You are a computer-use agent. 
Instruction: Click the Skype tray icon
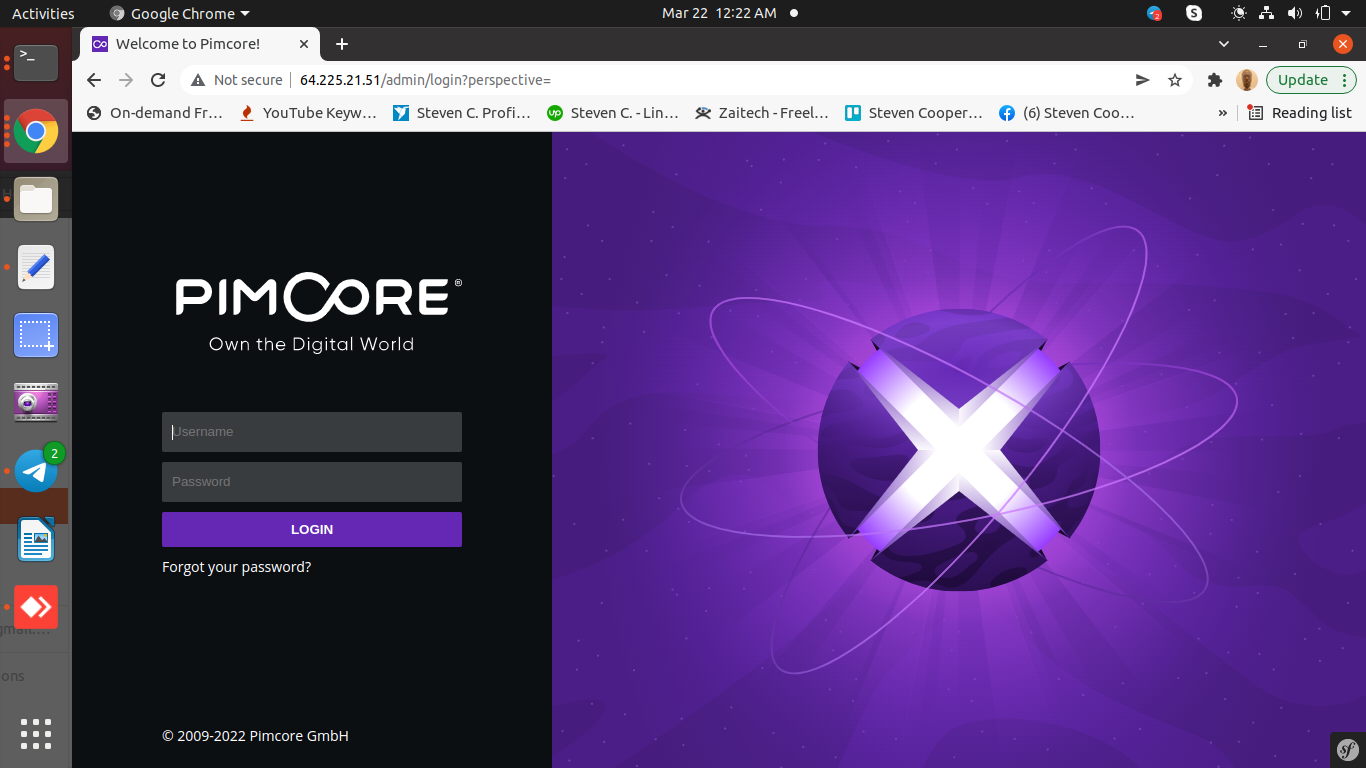coord(1194,13)
